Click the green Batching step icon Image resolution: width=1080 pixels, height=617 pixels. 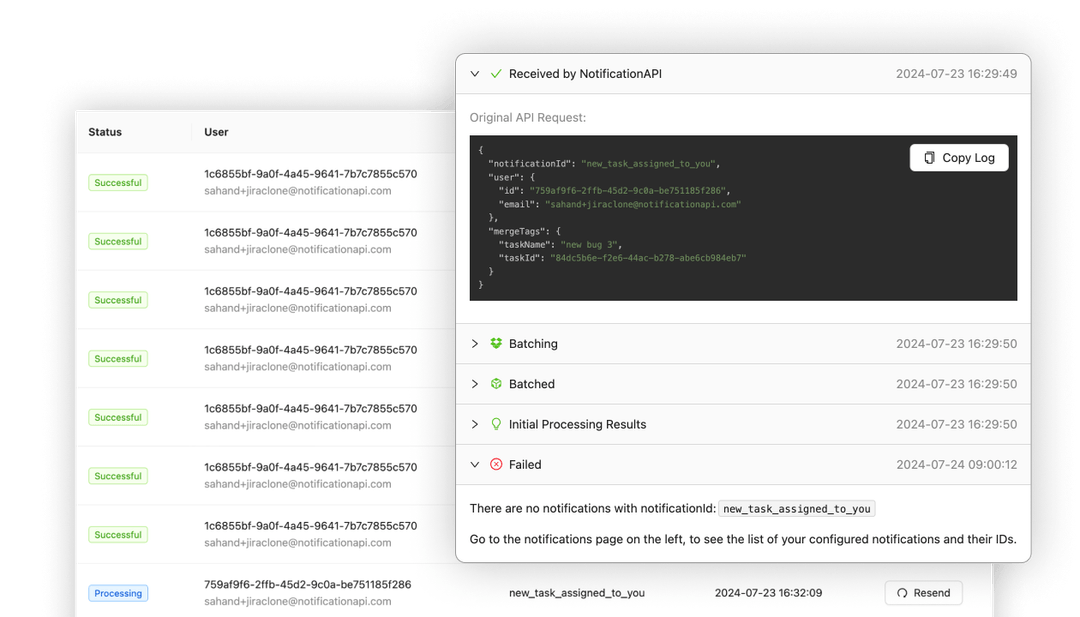click(x=496, y=343)
